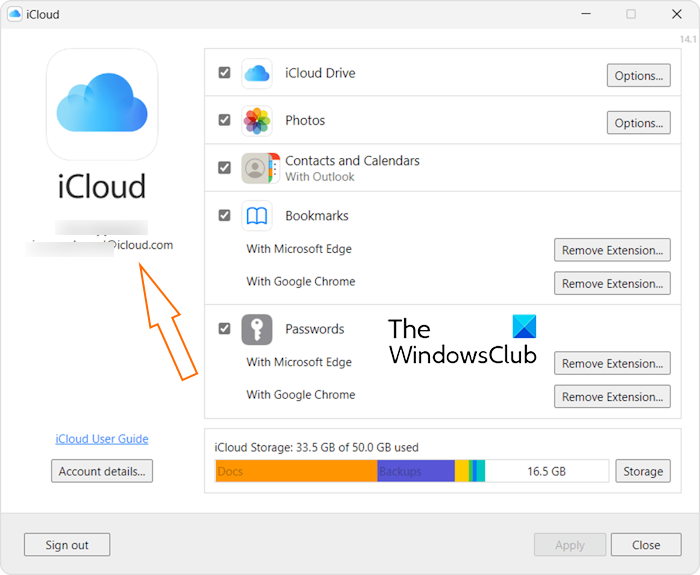700x575 pixels.
Task: Click the iCloud Drive label
Action: tap(320, 73)
